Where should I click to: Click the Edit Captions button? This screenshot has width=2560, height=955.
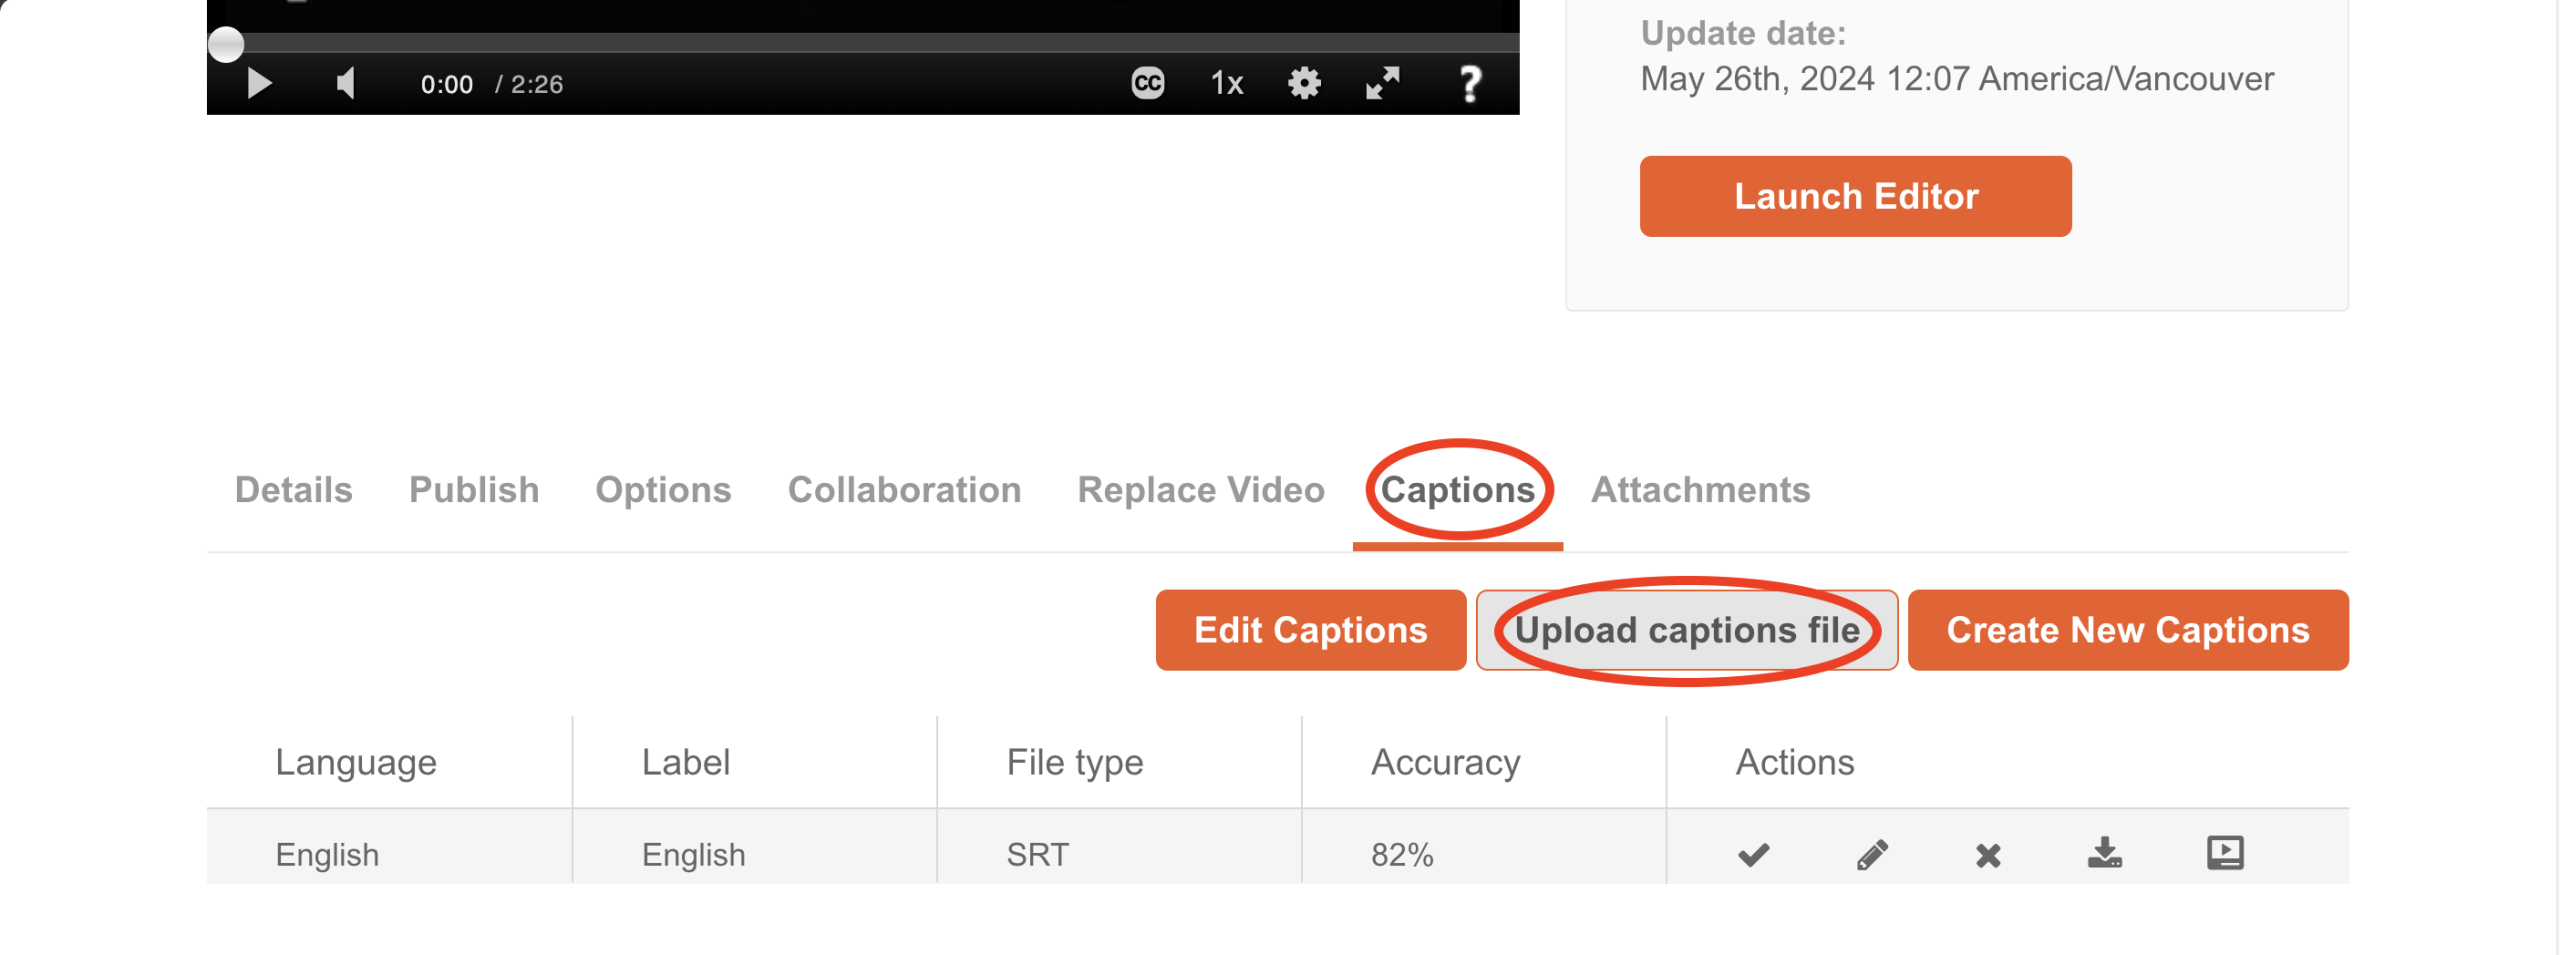(x=1310, y=630)
